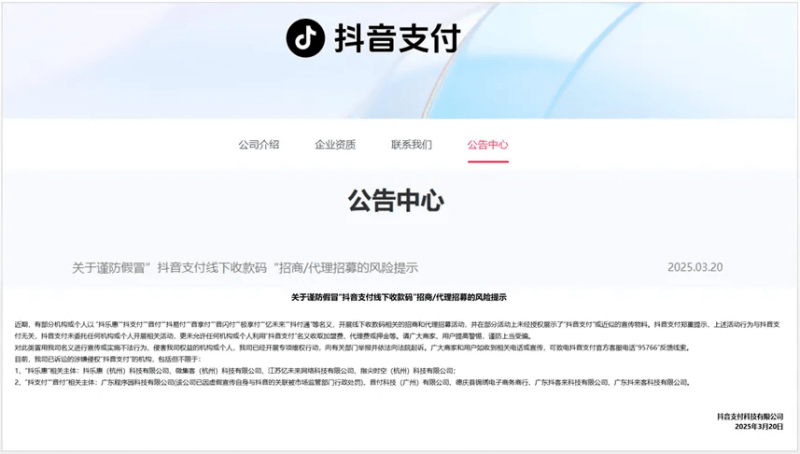Click the large 公告中心 page heading

click(x=396, y=200)
